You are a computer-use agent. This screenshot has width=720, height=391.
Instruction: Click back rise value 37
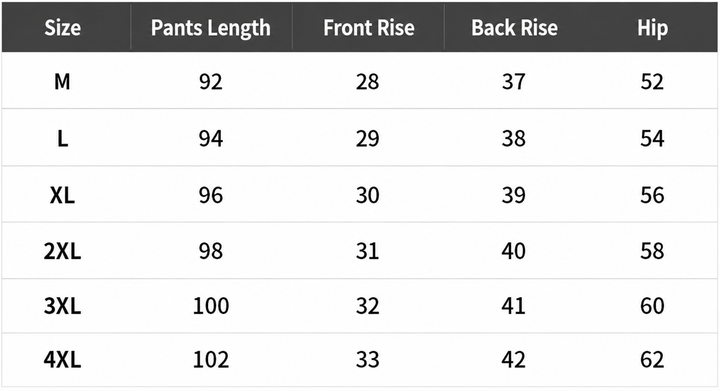[x=513, y=82]
